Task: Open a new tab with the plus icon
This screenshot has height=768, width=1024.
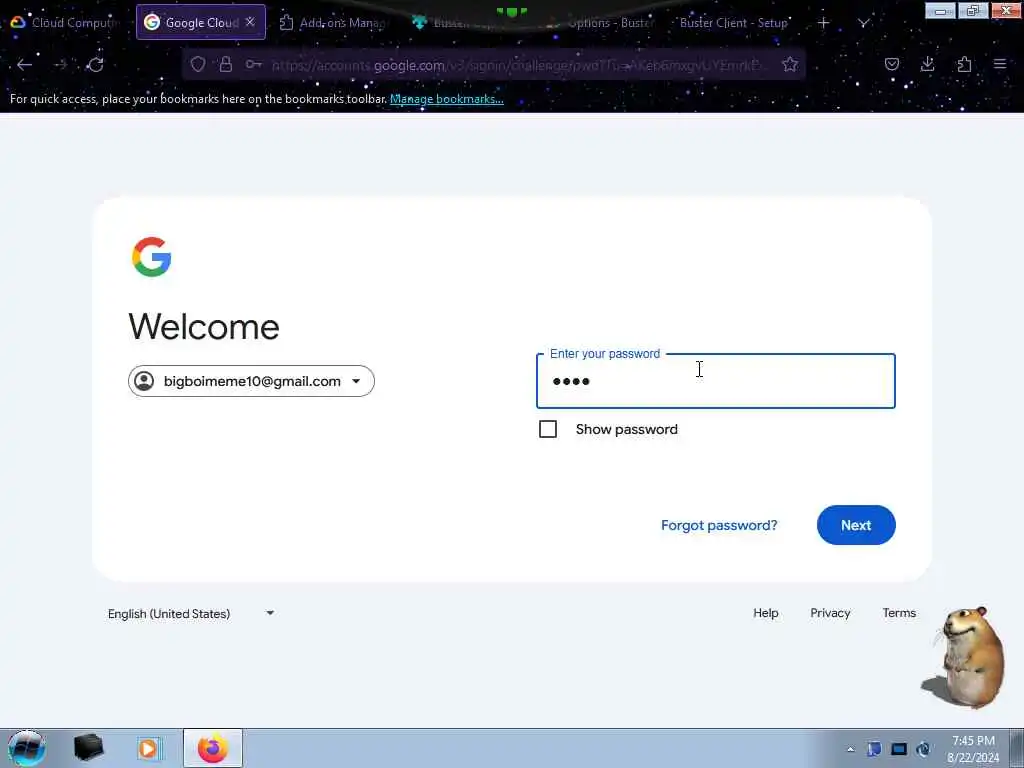Action: pos(824,23)
